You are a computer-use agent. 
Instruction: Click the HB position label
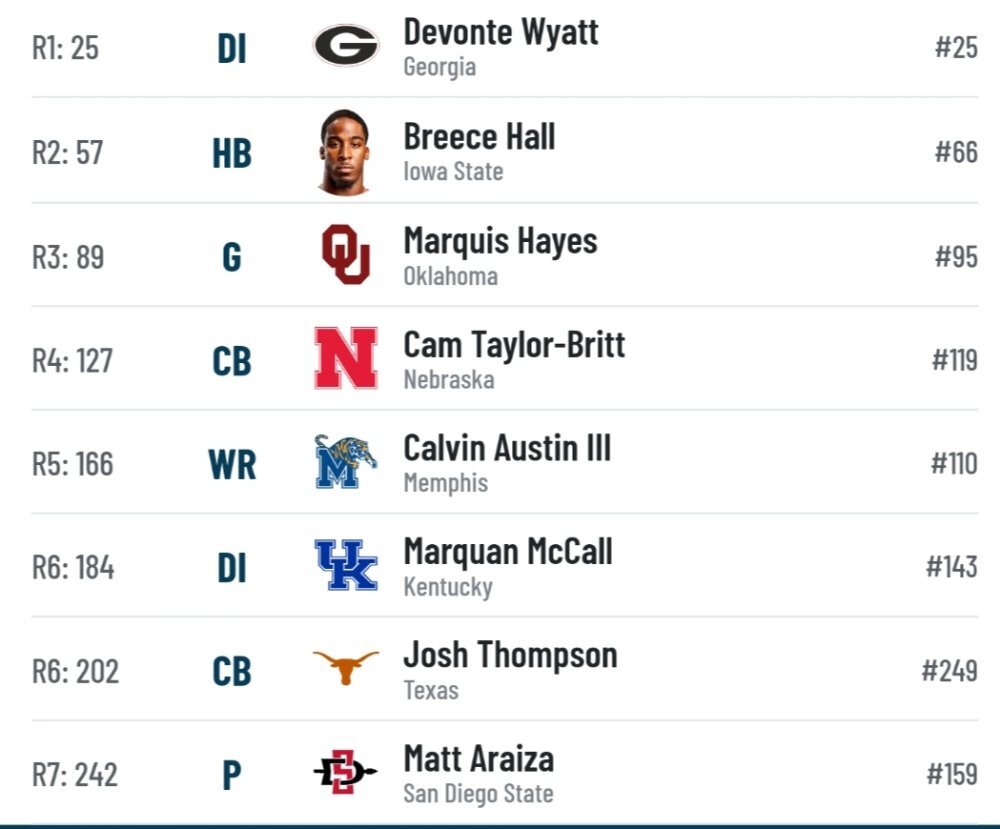point(232,154)
